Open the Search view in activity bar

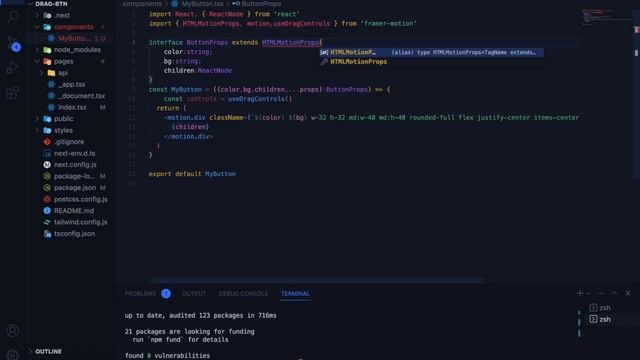[13, 17]
